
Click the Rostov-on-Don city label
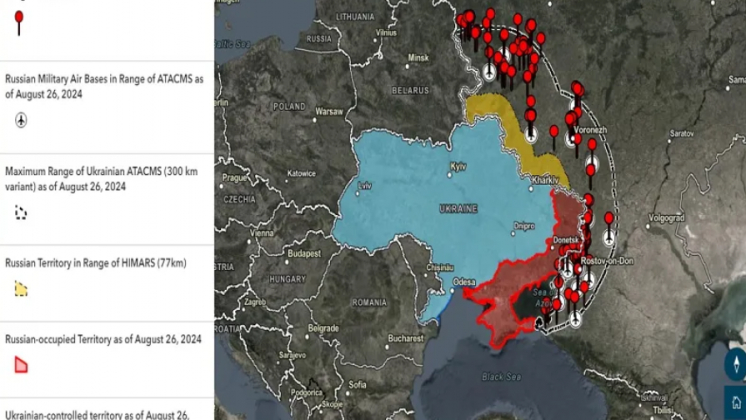(608, 261)
